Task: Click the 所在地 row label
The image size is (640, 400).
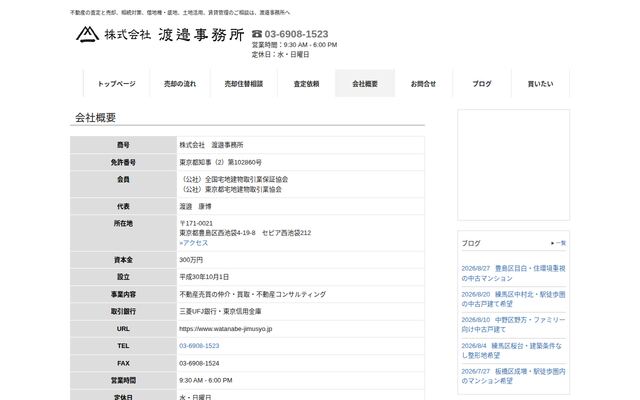Action: [x=123, y=223]
